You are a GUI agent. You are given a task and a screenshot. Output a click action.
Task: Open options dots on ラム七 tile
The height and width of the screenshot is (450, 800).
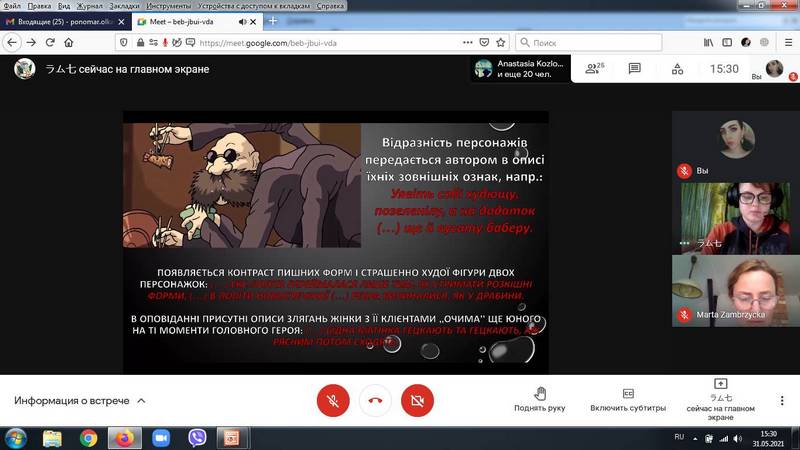tap(685, 243)
